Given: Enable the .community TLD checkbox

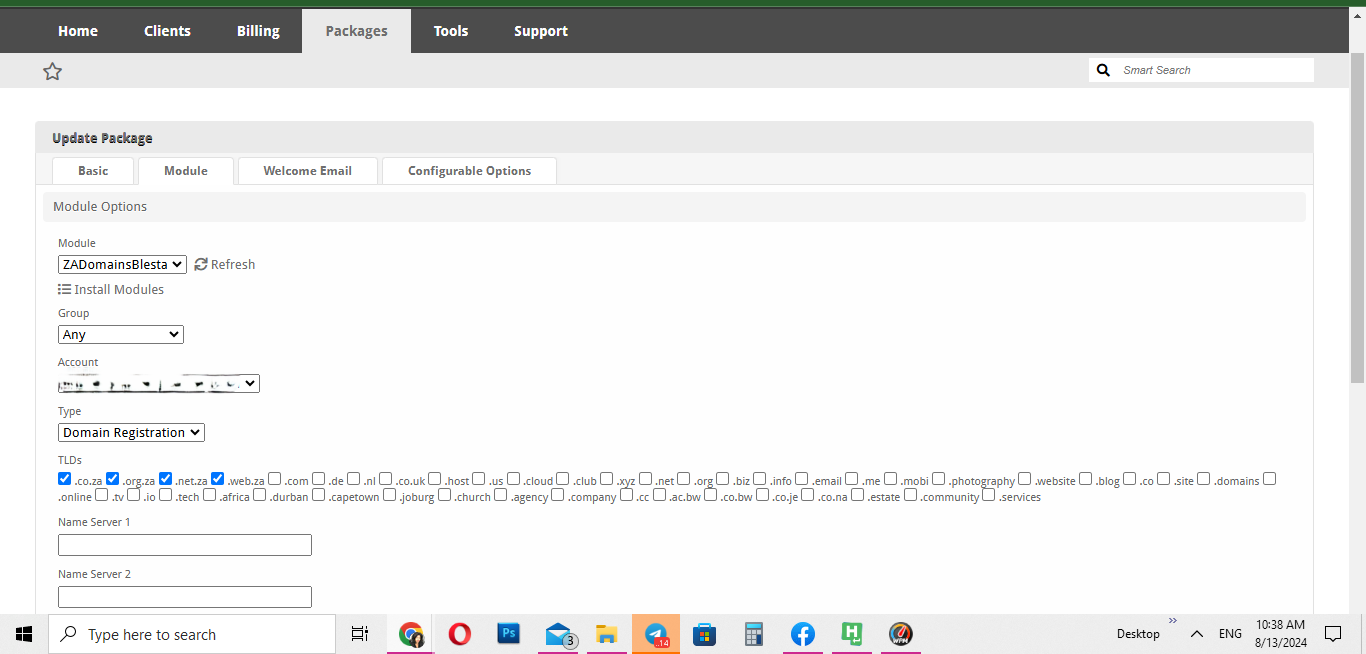Looking at the screenshot, I should tap(911, 495).
